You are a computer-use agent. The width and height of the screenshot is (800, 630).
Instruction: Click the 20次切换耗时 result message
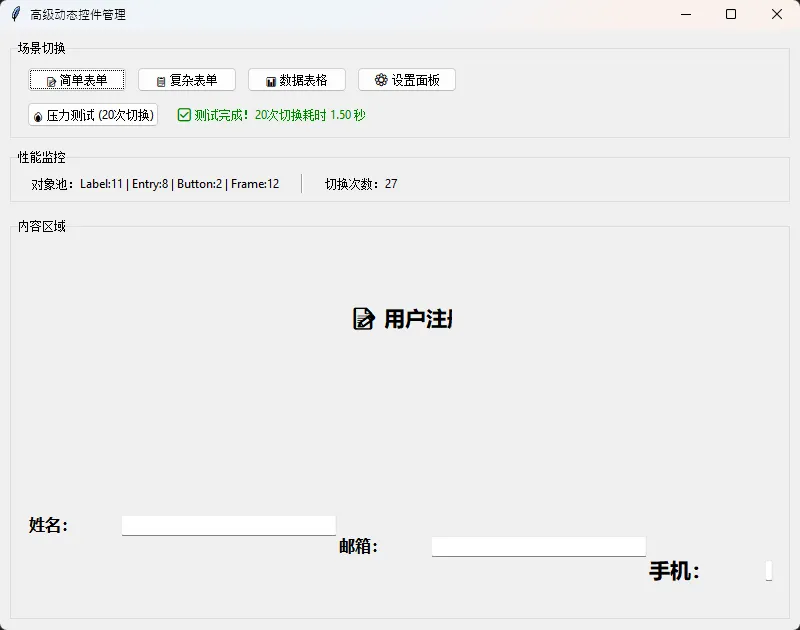click(x=280, y=115)
